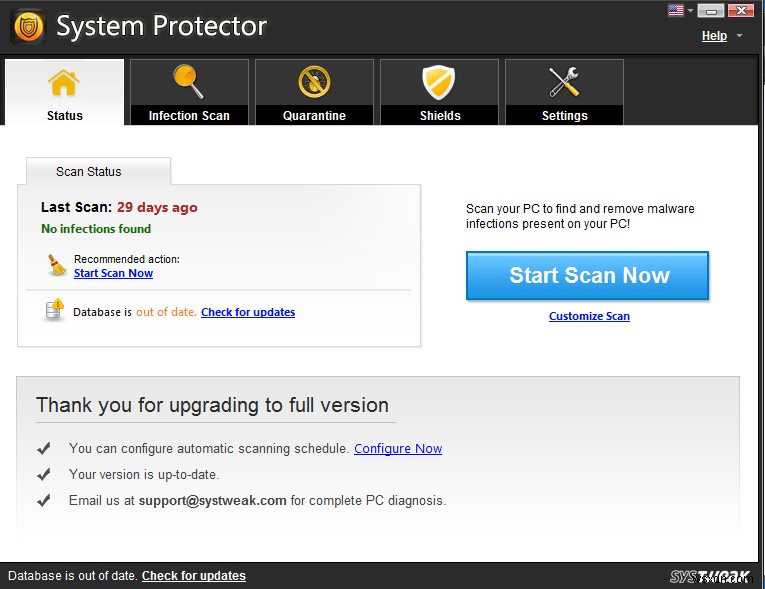Screen dimensions: 765x589
Task: Click the magnifying glass Infection Scan icon
Action: click(x=188, y=81)
